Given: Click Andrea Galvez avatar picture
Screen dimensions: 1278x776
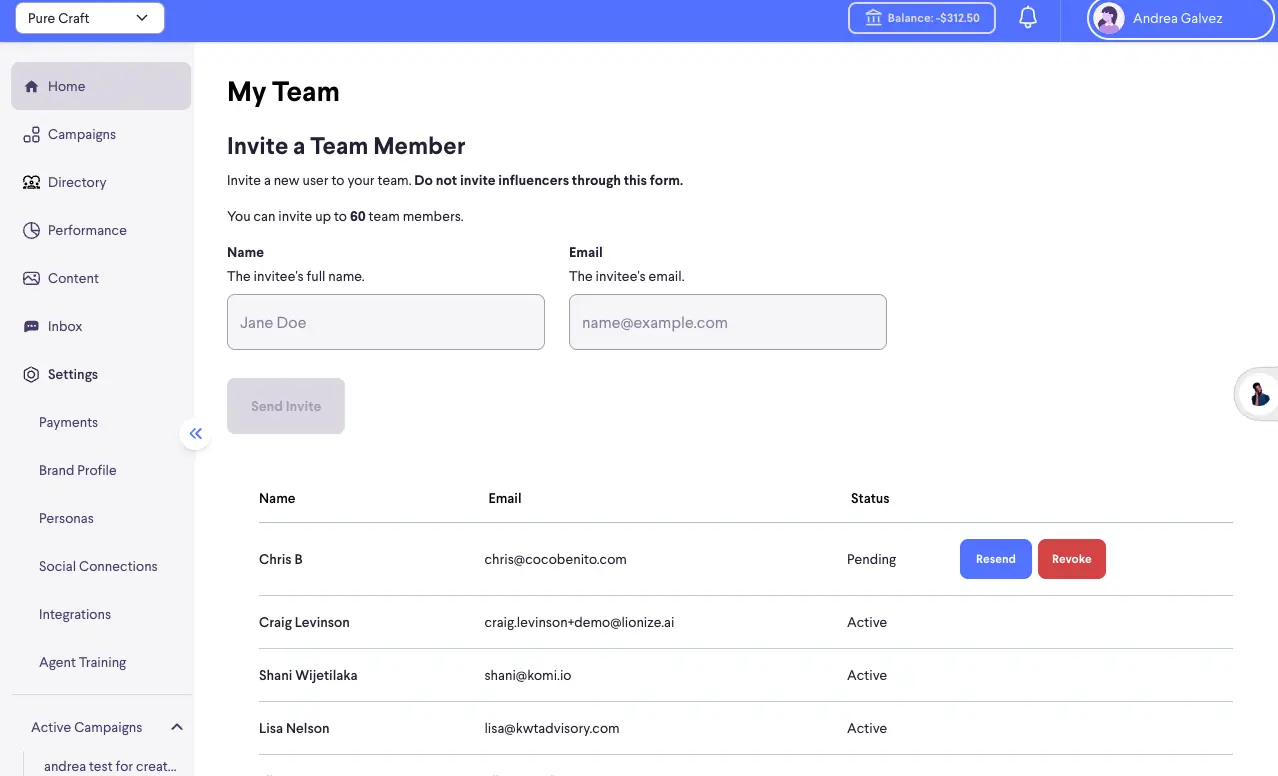Looking at the screenshot, I should [1108, 18].
